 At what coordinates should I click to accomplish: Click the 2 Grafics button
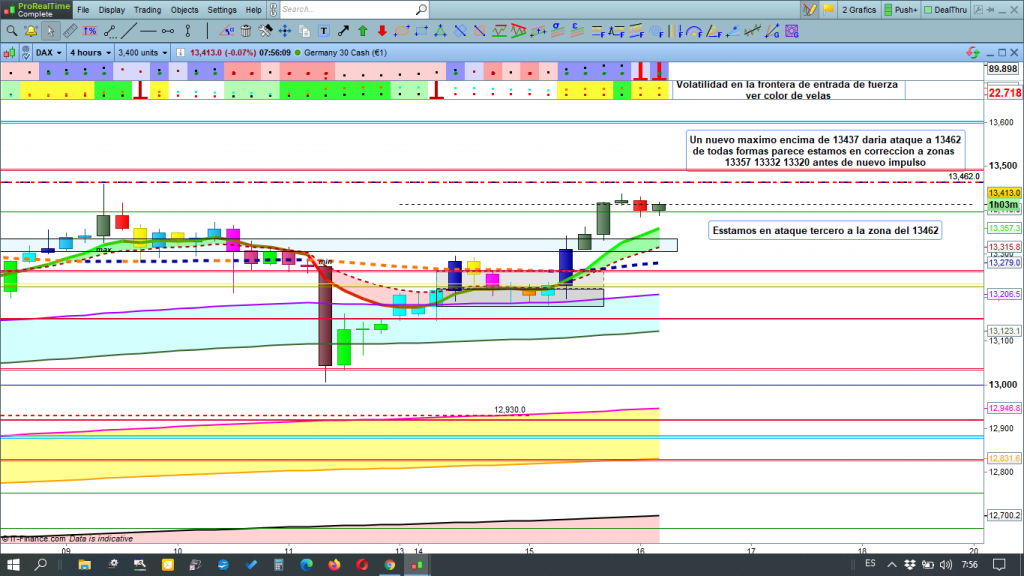[x=858, y=10]
